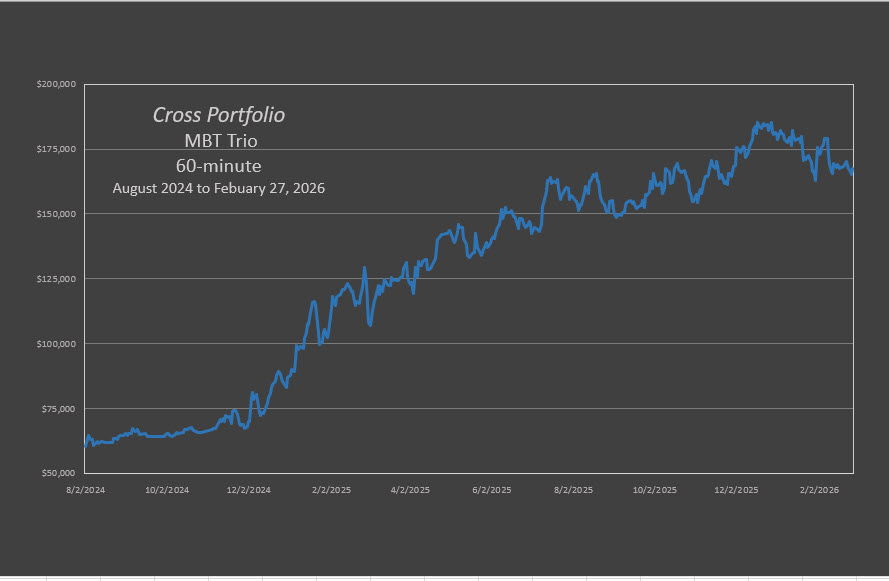
Task: Select the $125,000 y-axis label
Action: pyautogui.click(x=56, y=279)
